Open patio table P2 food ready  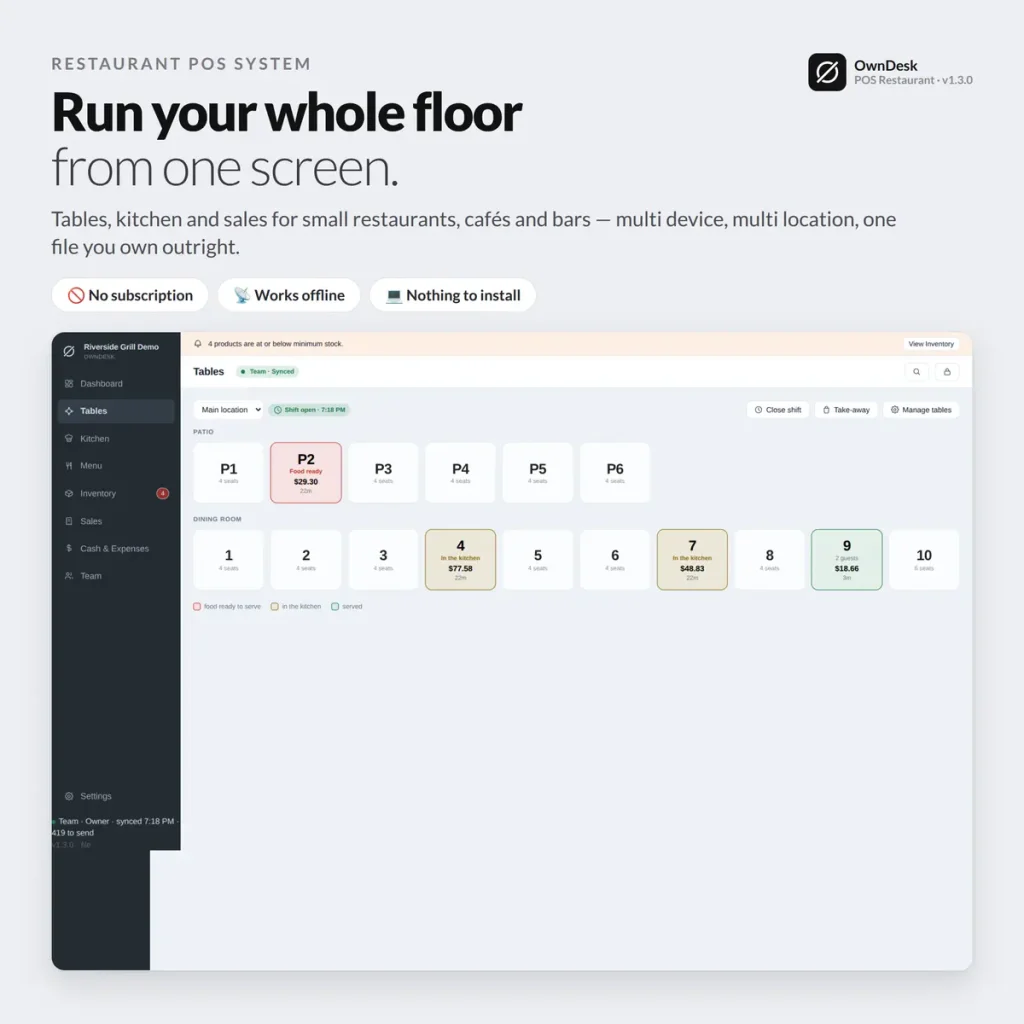point(306,473)
